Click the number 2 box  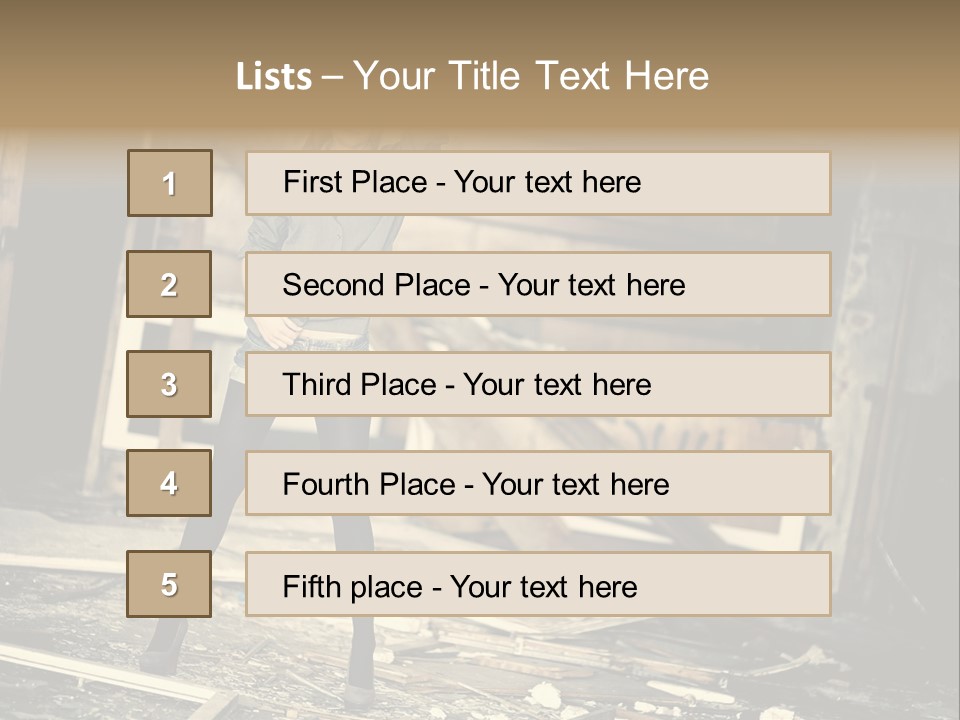[x=169, y=284]
